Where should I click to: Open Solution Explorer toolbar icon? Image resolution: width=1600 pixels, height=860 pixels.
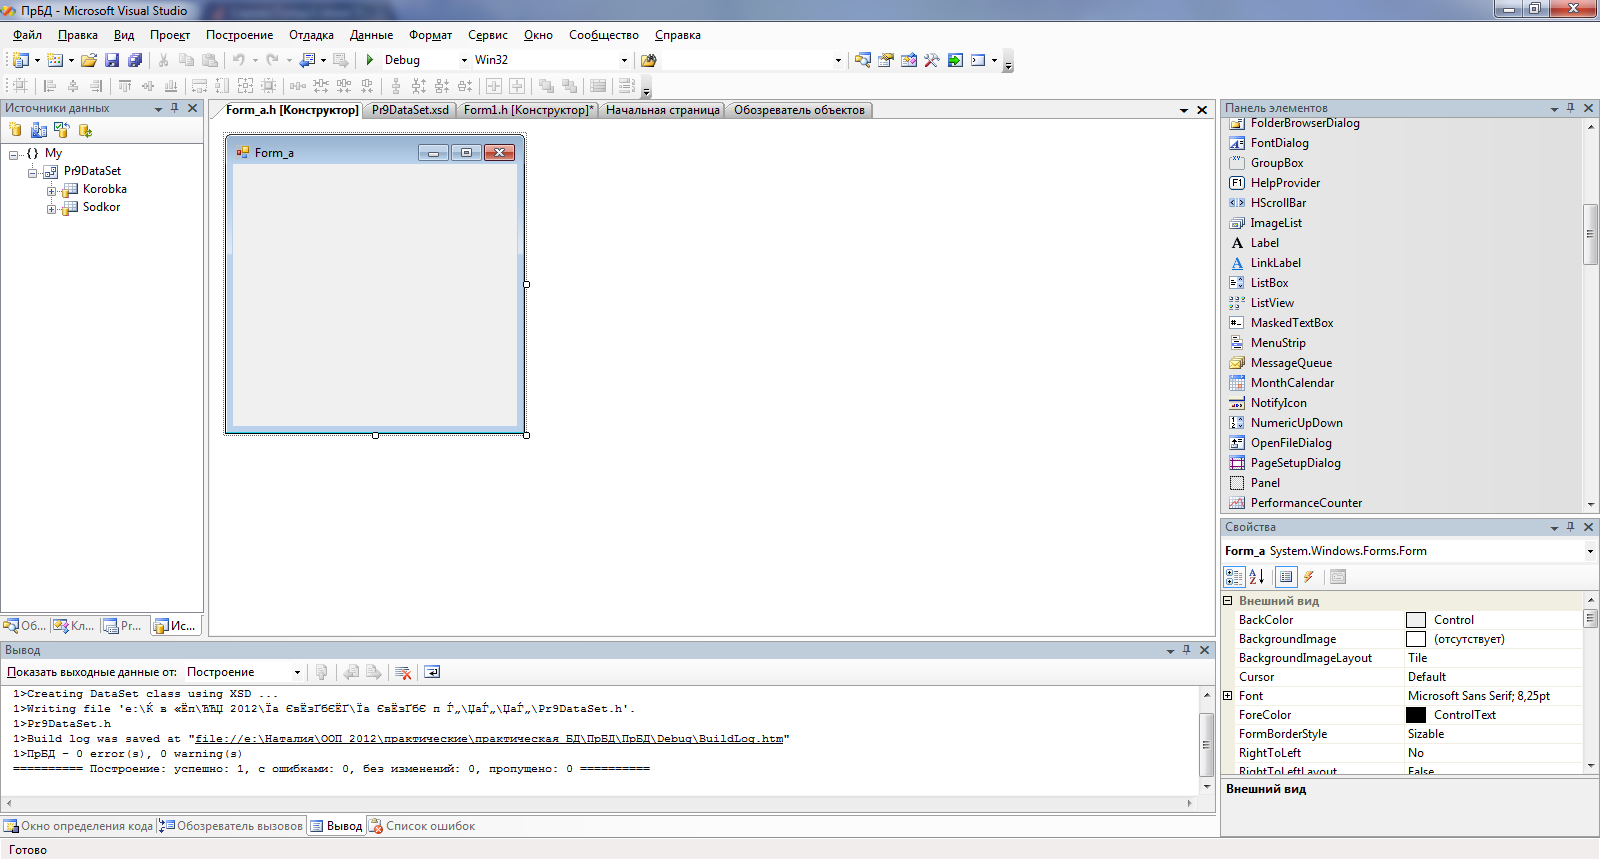[x=863, y=60]
